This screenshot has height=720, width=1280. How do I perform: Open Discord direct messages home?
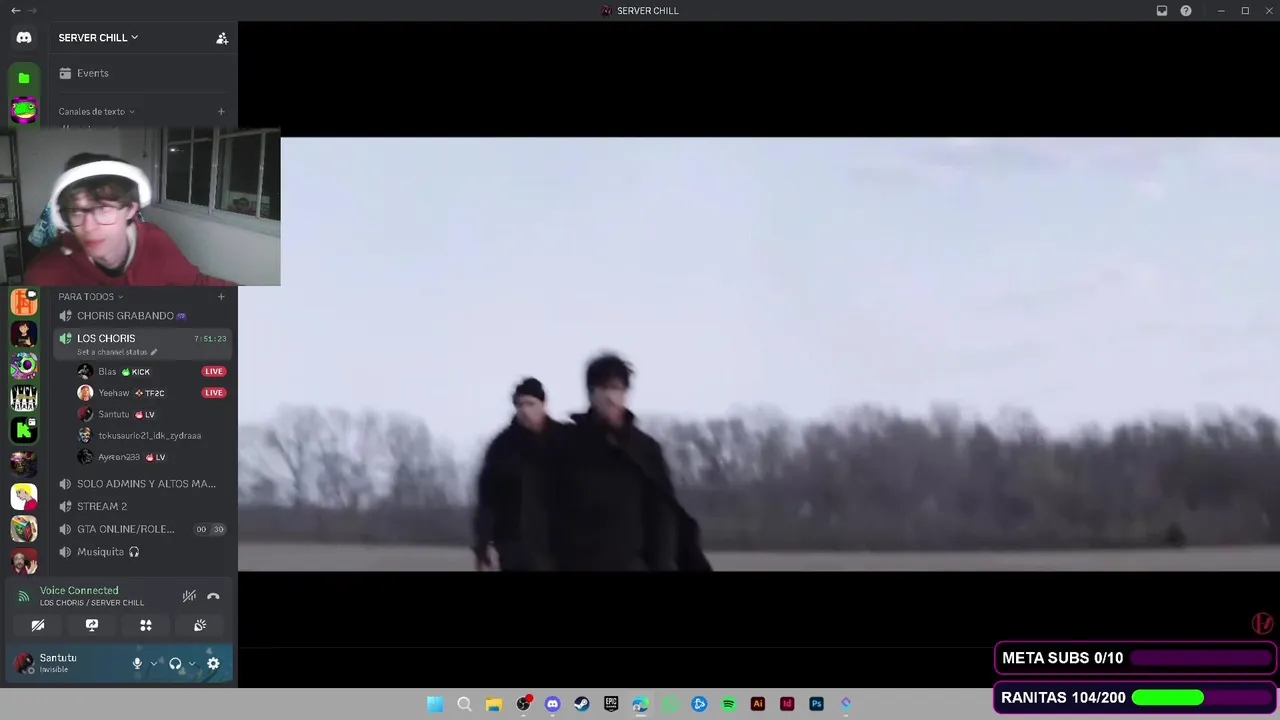coord(24,38)
